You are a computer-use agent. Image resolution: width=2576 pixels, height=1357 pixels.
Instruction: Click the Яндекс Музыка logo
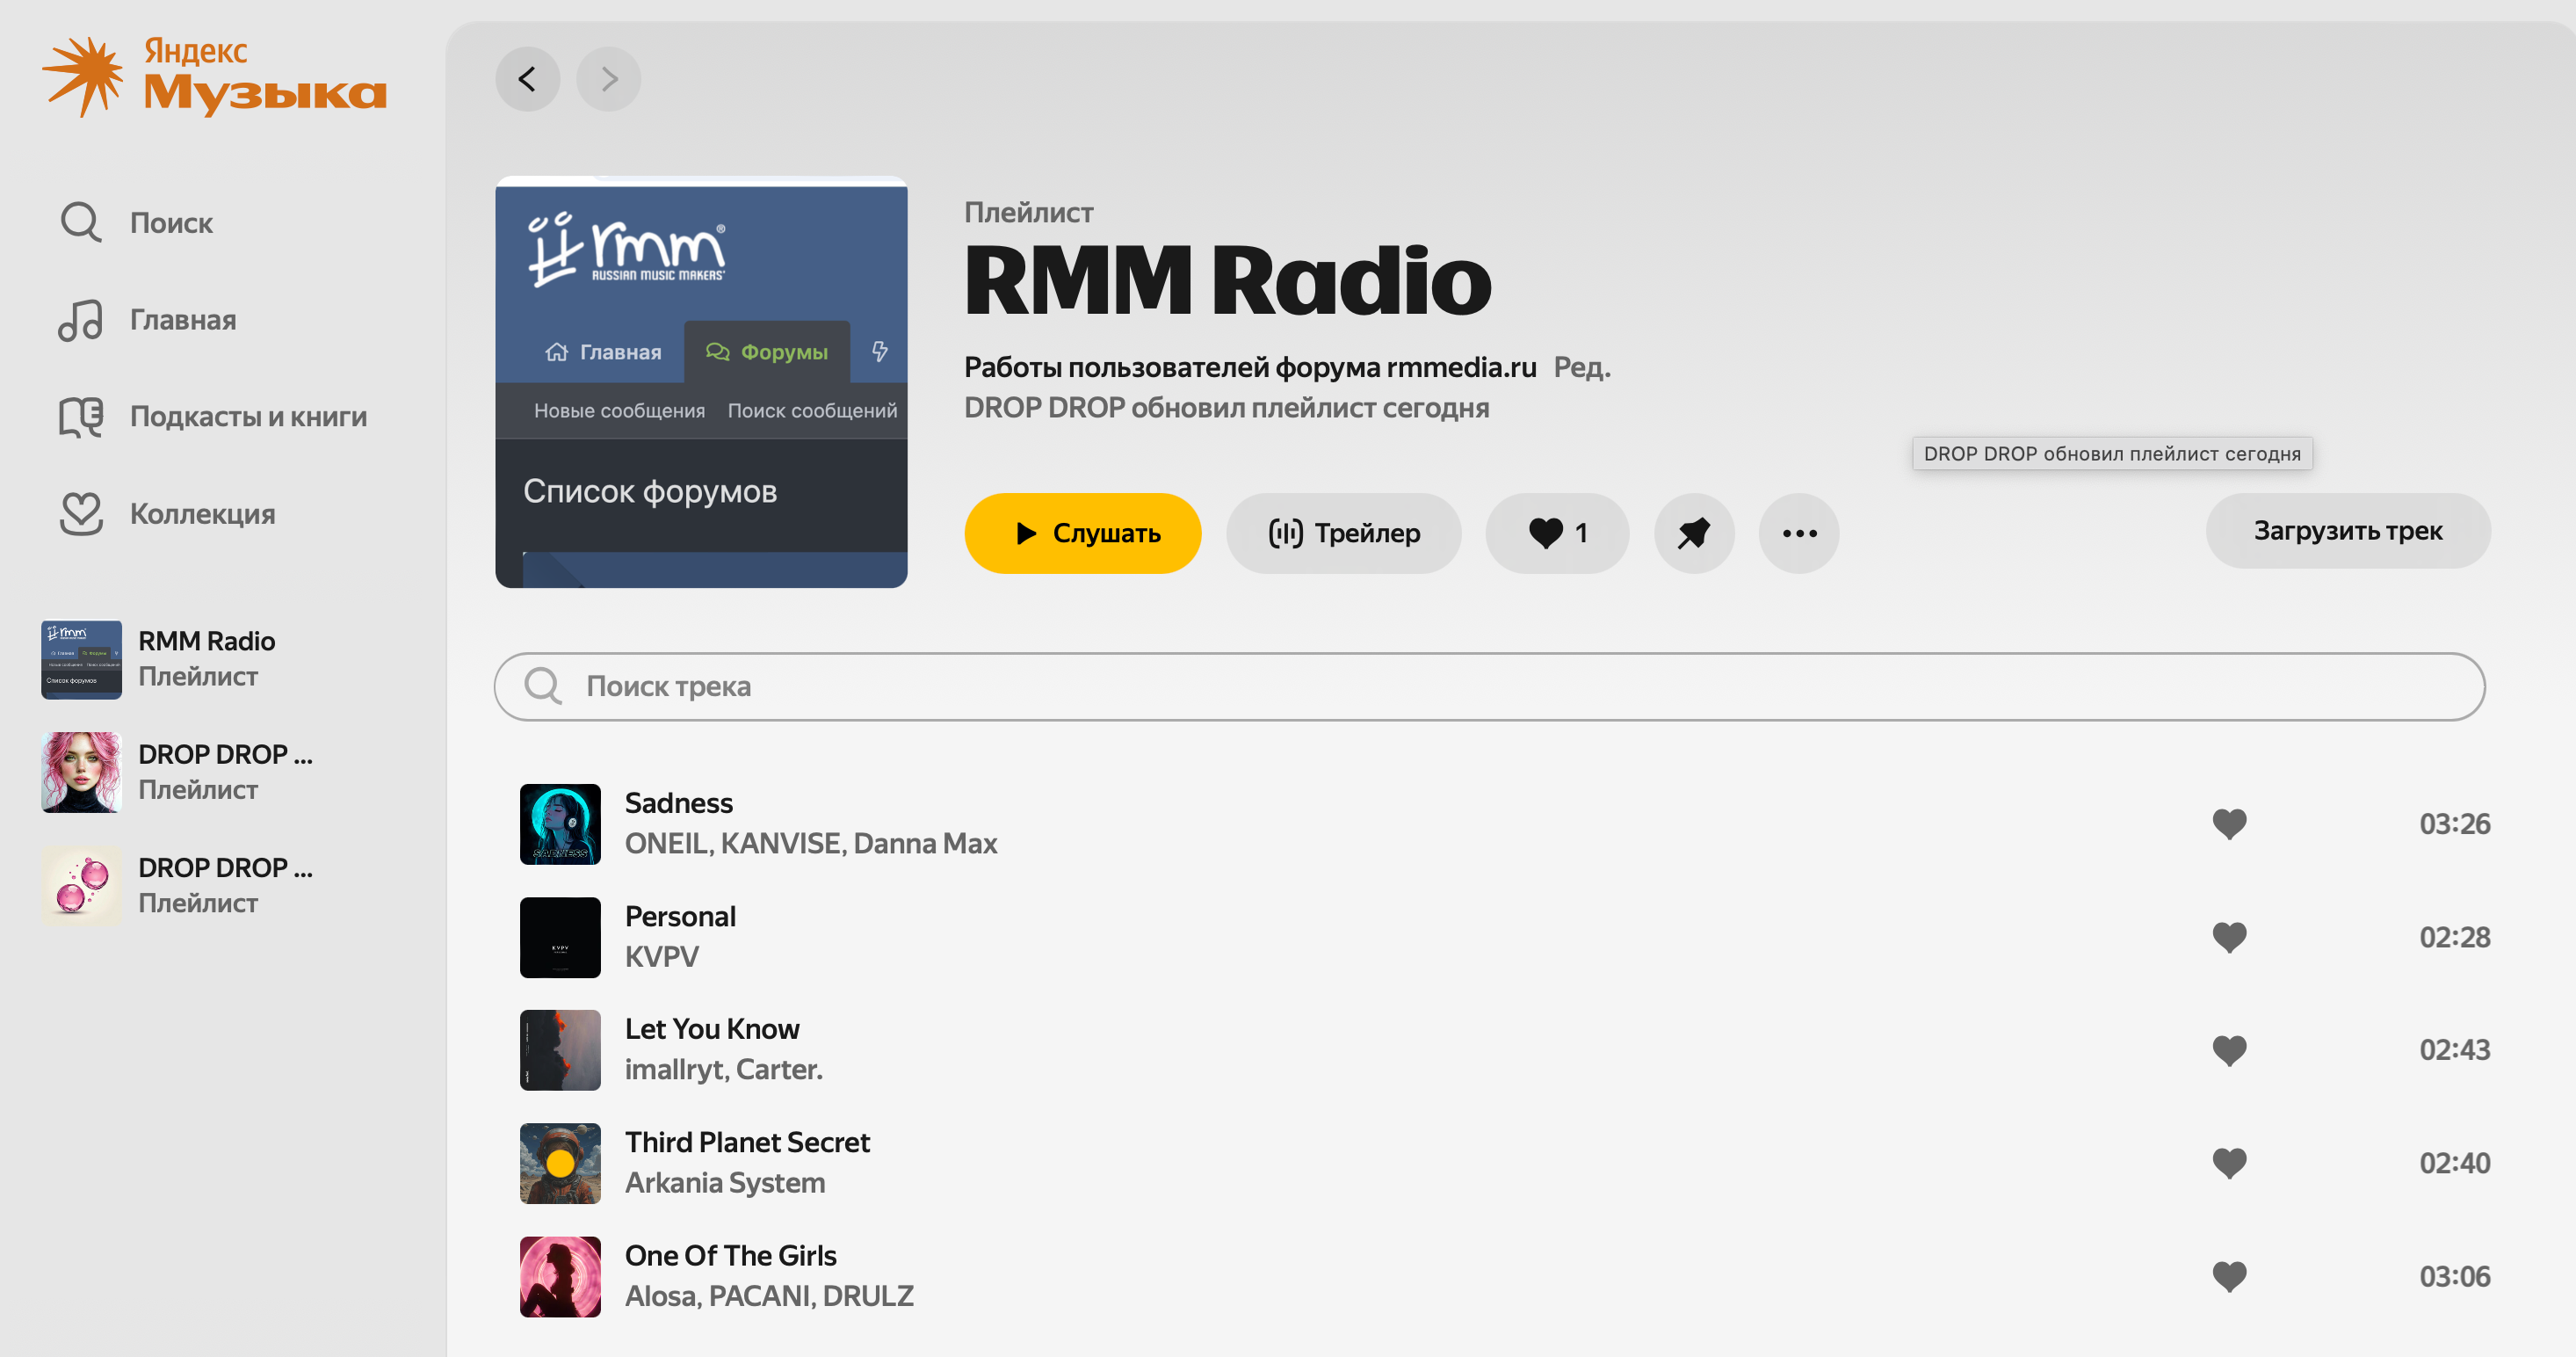click(x=214, y=76)
